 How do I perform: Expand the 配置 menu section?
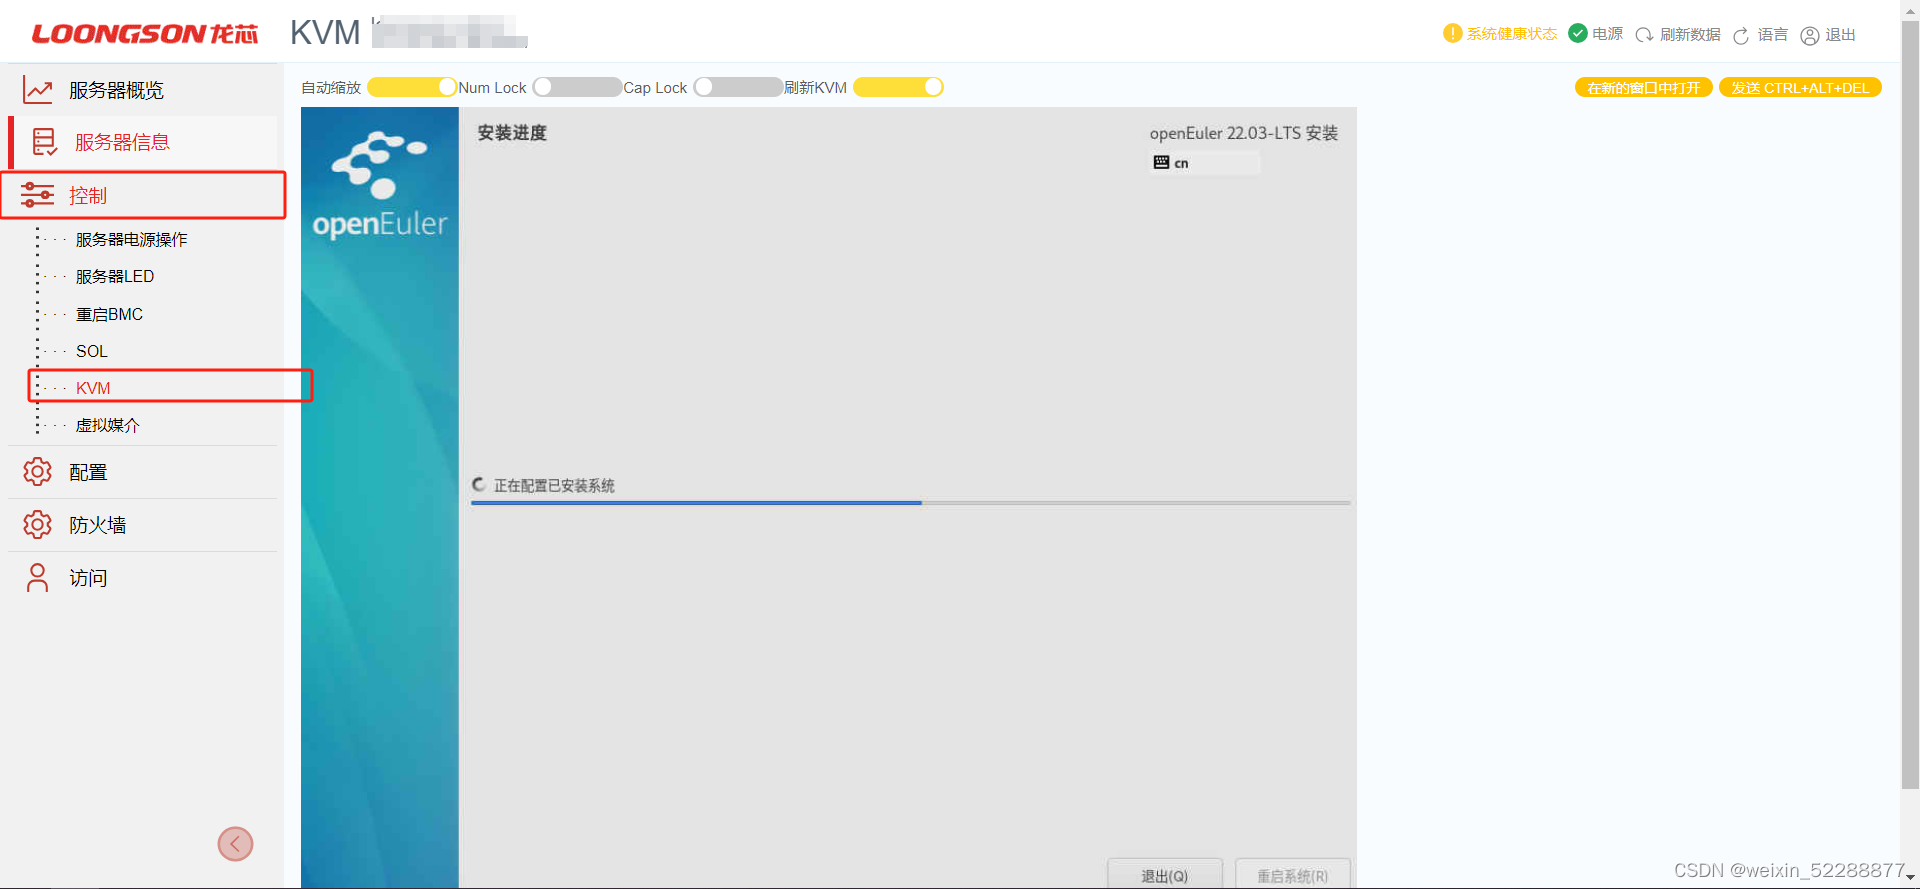click(143, 472)
